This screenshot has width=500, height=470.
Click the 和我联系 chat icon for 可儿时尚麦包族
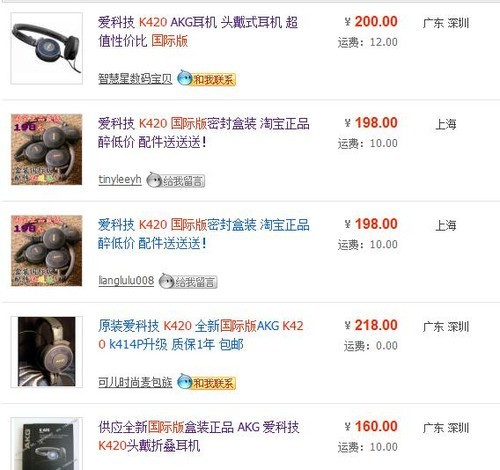206,382
